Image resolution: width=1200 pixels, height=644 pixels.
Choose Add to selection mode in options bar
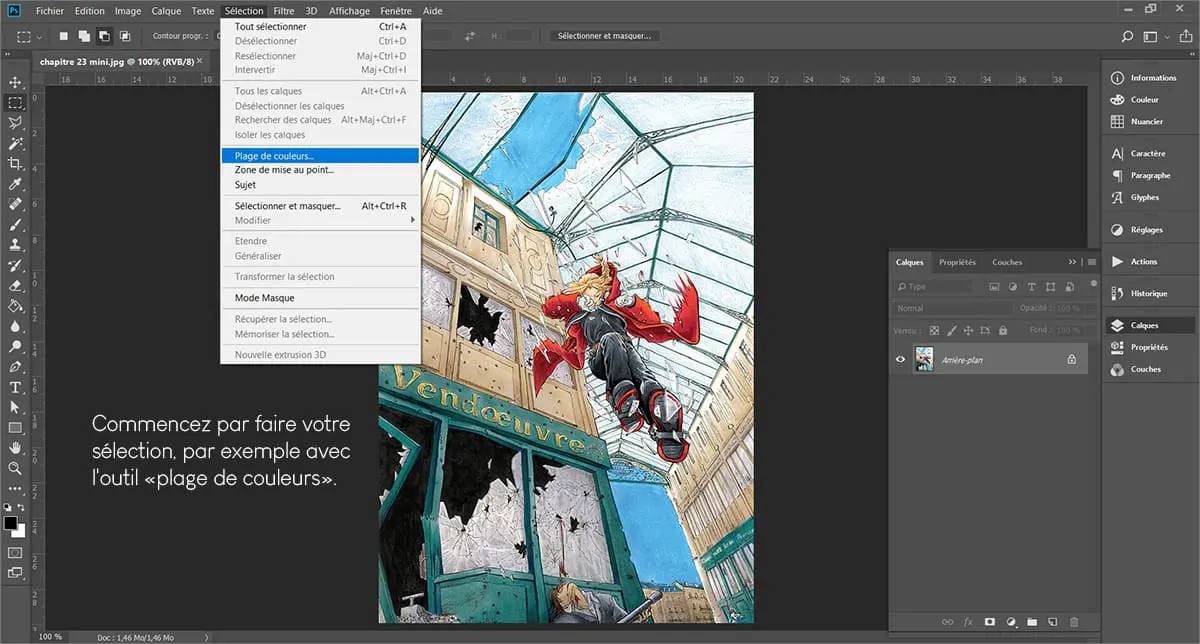(x=83, y=36)
